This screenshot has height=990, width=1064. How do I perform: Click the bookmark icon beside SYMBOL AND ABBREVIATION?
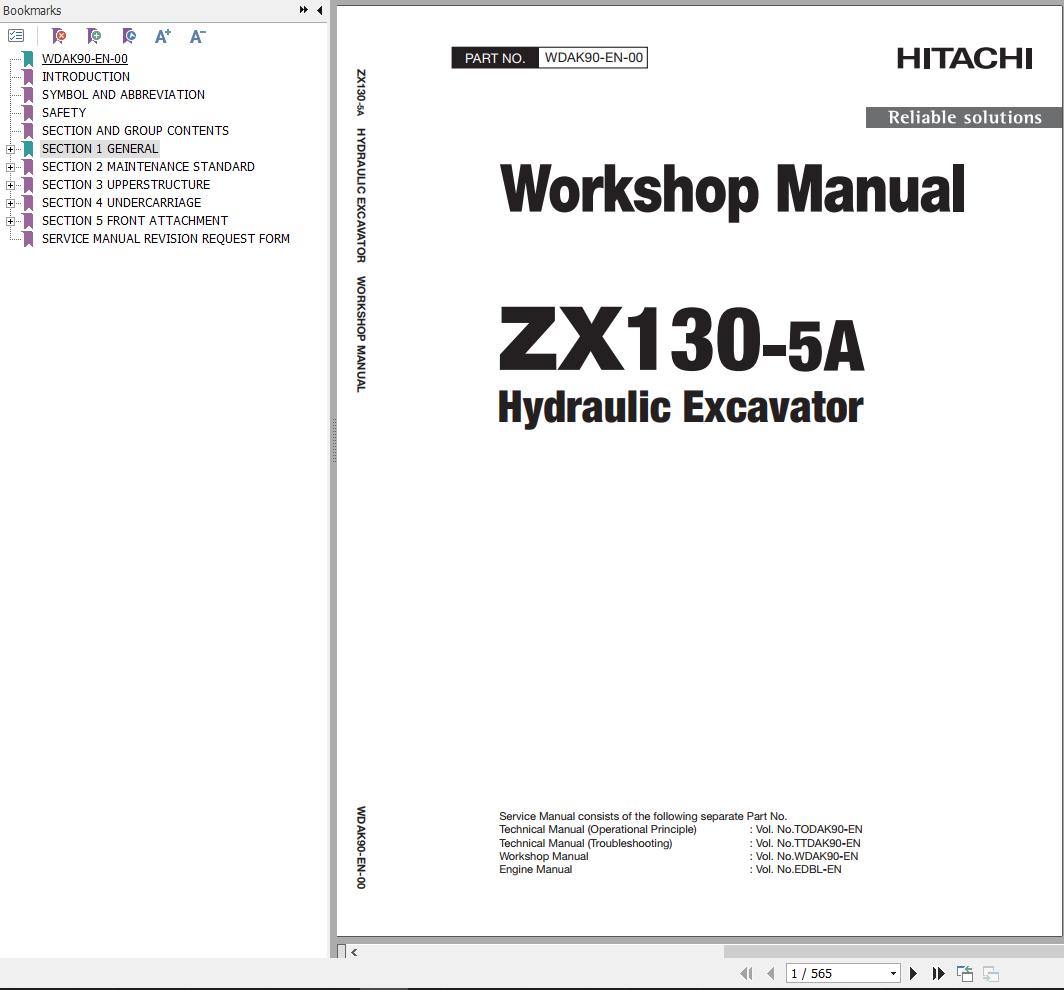[x=28, y=95]
